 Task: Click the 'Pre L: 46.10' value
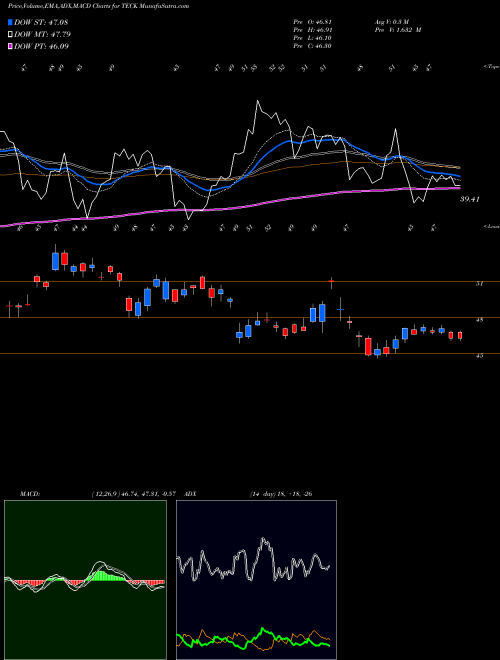[312, 38]
